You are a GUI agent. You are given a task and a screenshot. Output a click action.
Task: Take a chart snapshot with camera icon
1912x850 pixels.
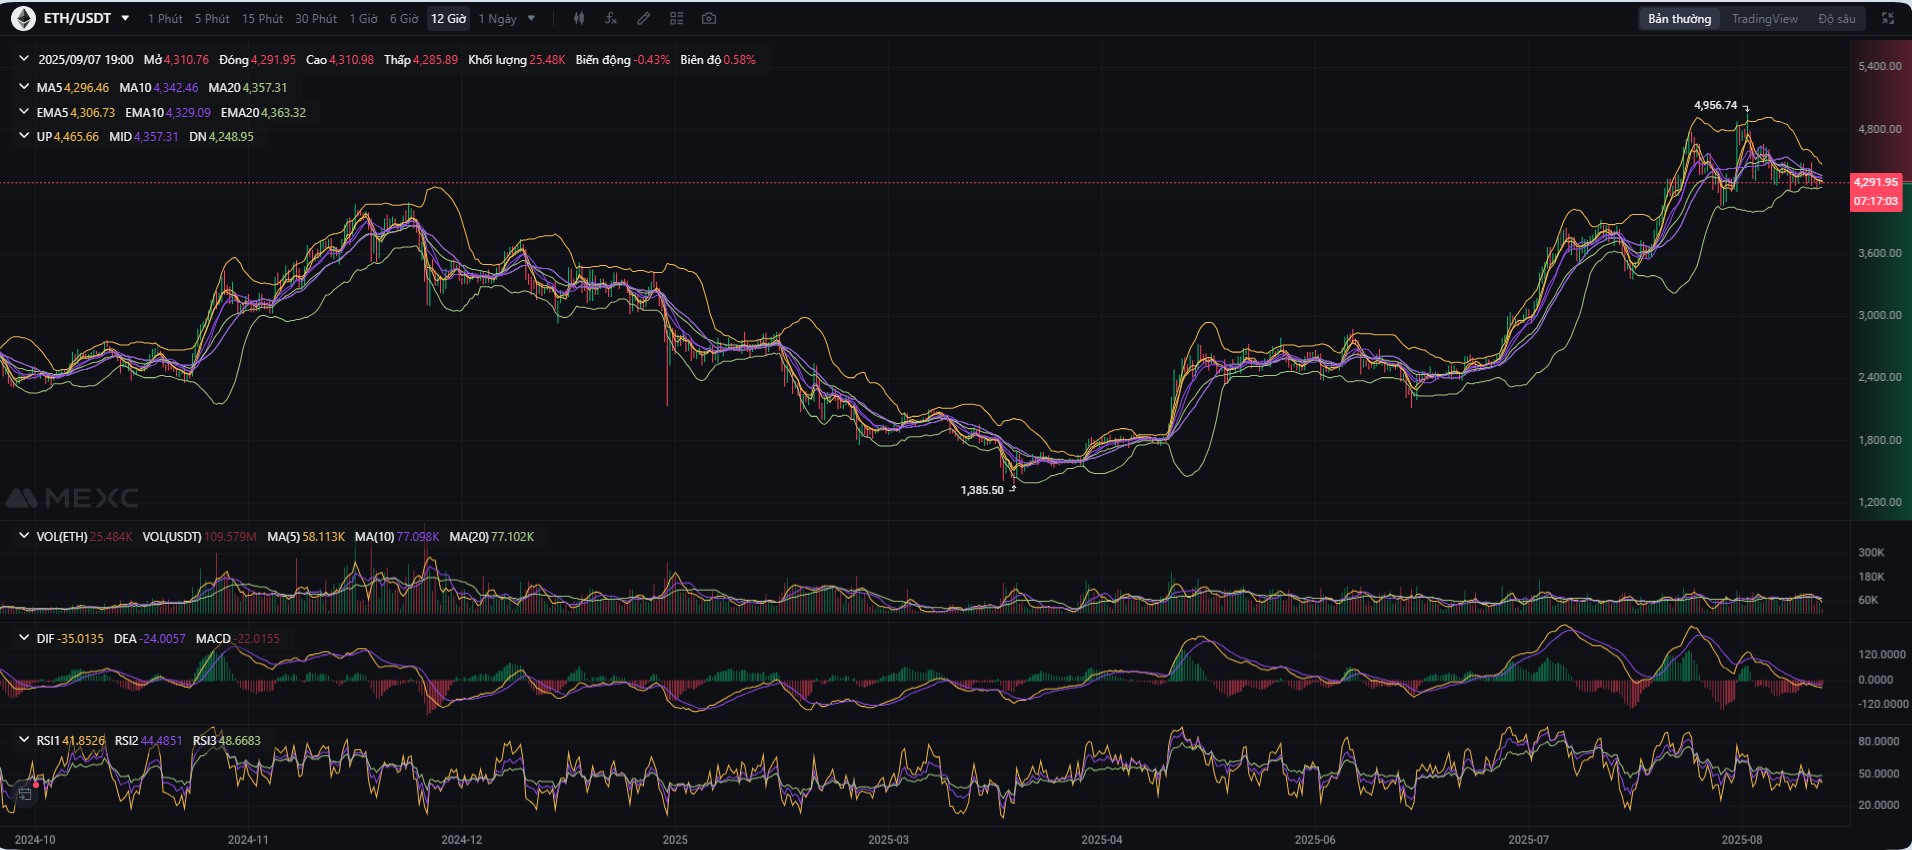pyautogui.click(x=709, y=18)
